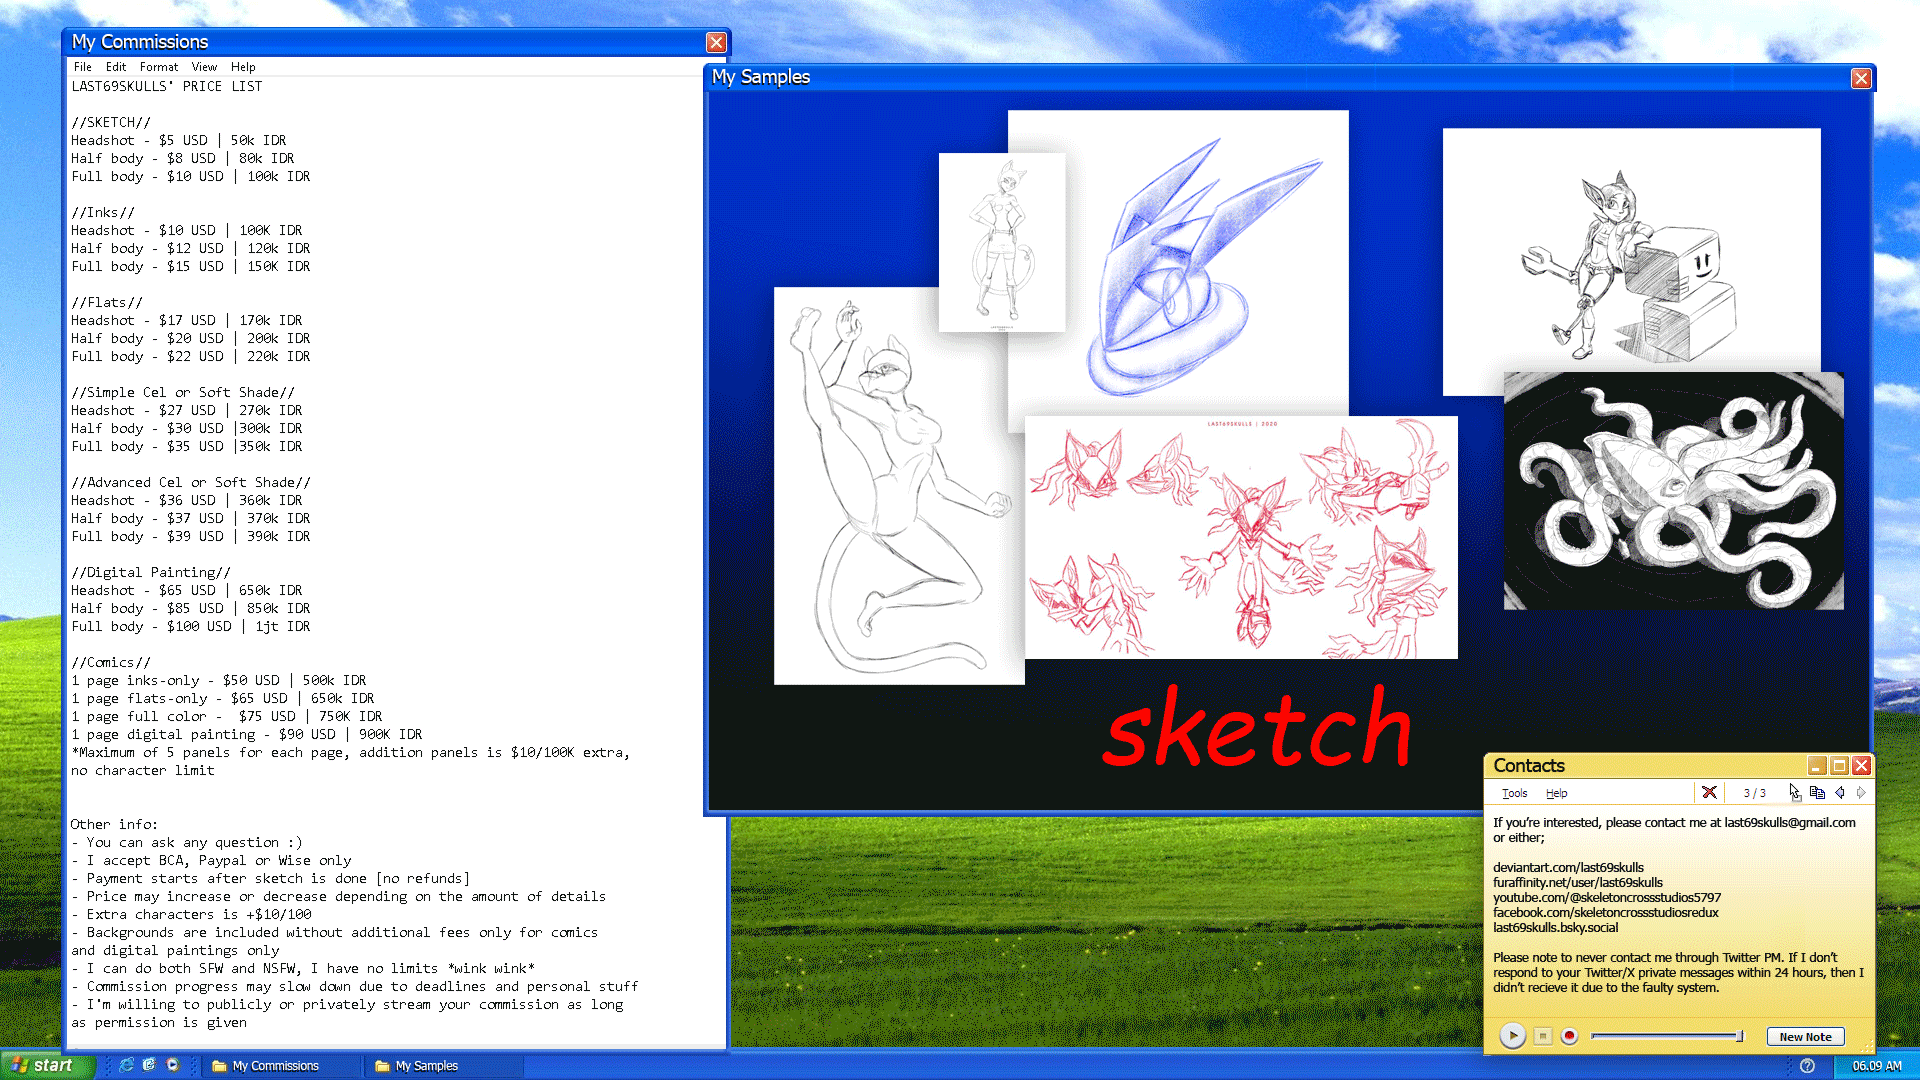The height and width of the screenshot is (1080, 1920).
Task: Delete note with red X icon
Action: click(1709, 792)
